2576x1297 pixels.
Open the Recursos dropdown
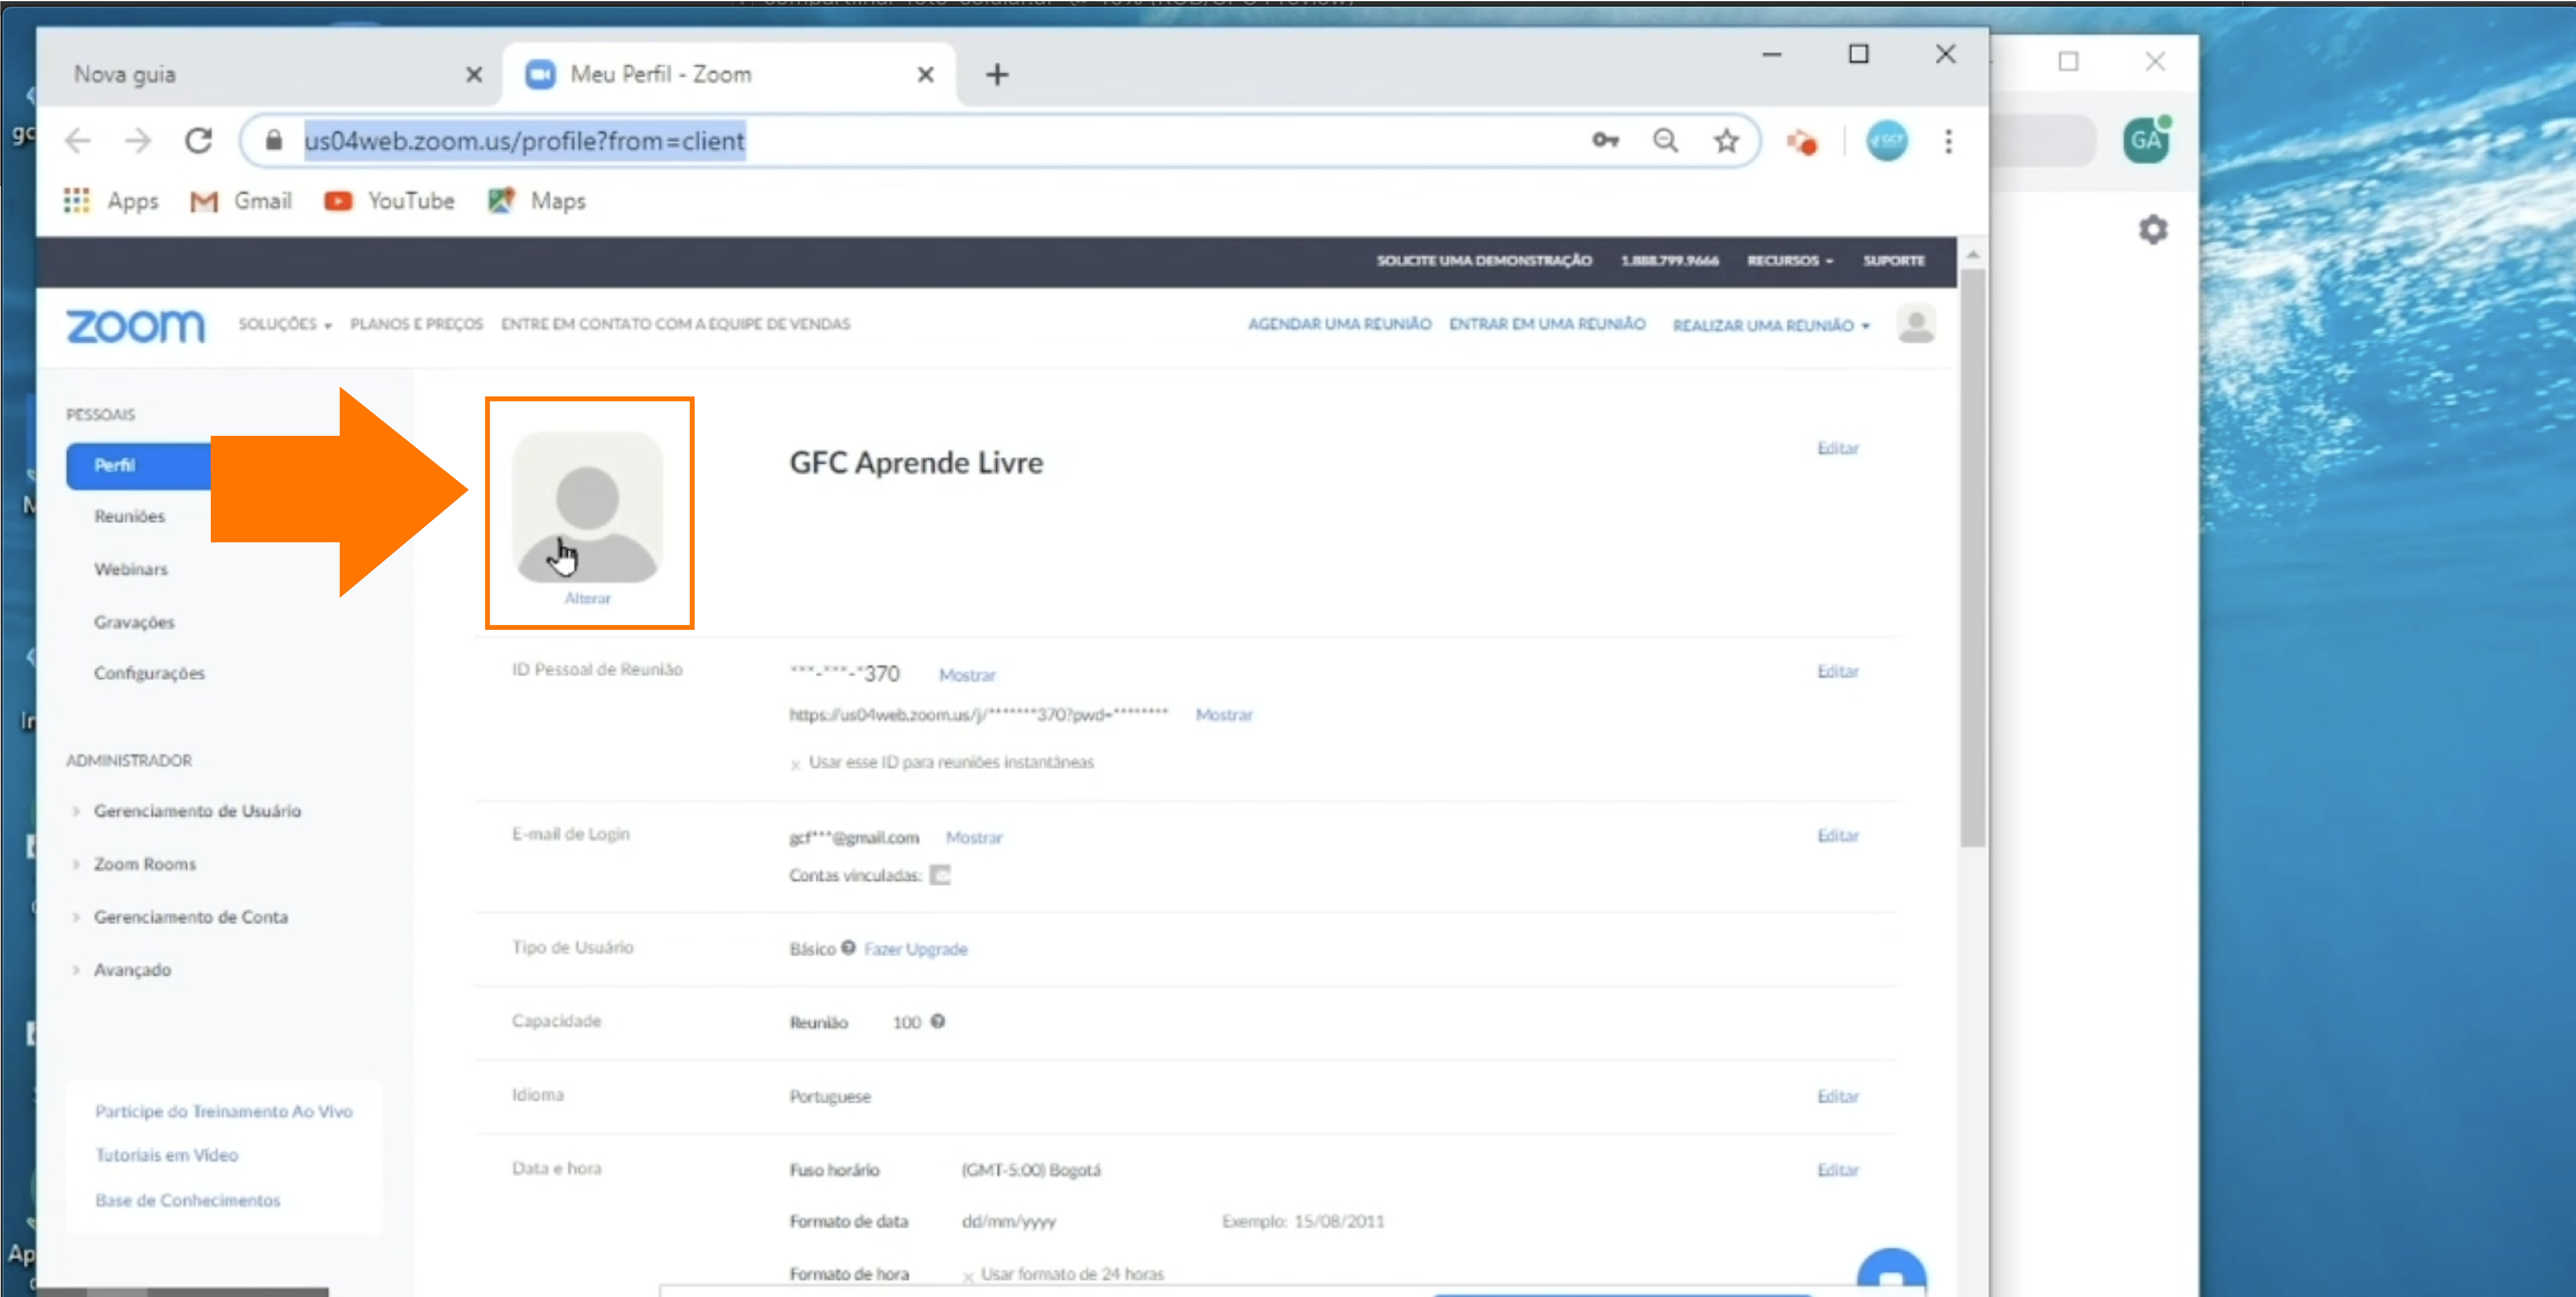point(1790,260)
